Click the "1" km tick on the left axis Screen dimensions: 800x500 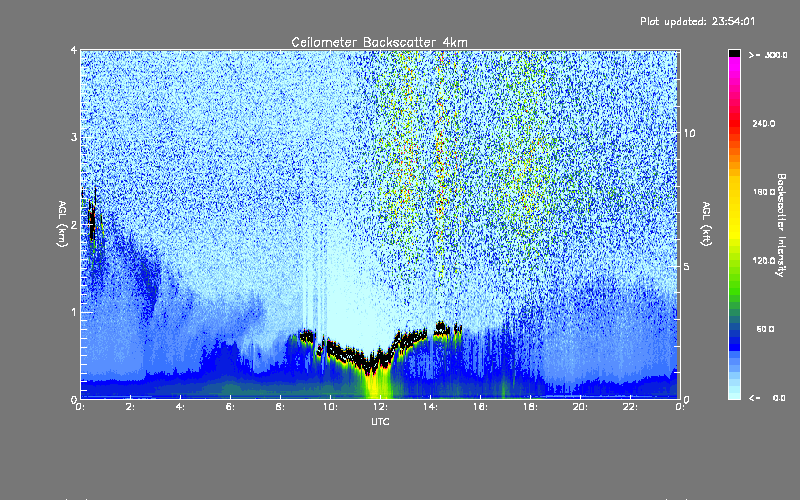click(74, 312)
